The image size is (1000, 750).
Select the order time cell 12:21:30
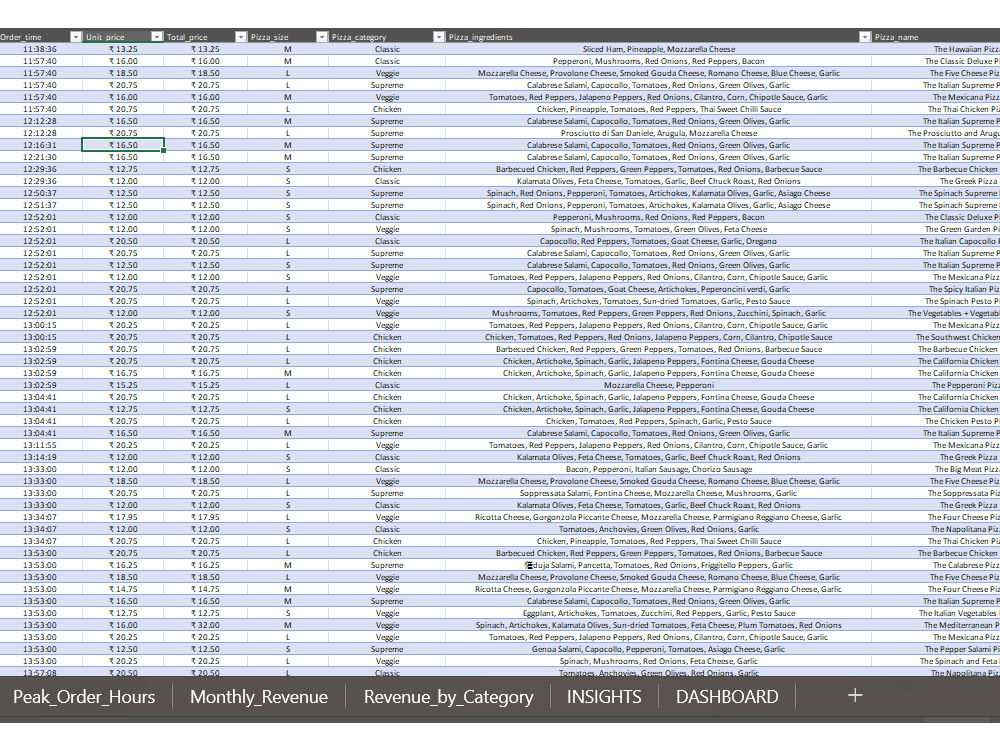pyautogui.click(x=40, y=157)
